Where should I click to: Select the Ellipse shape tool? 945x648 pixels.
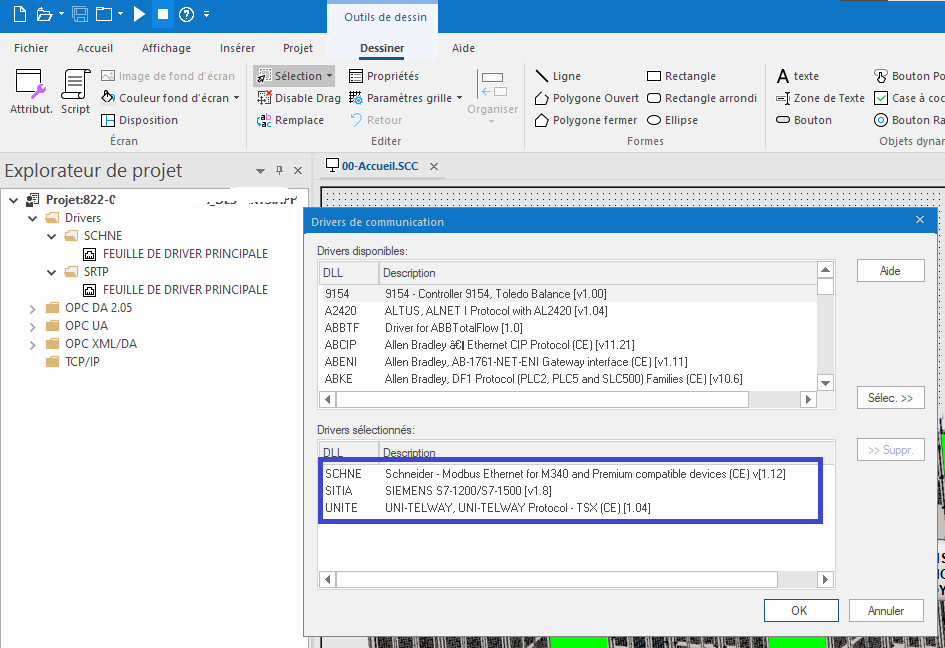(672, 120)
